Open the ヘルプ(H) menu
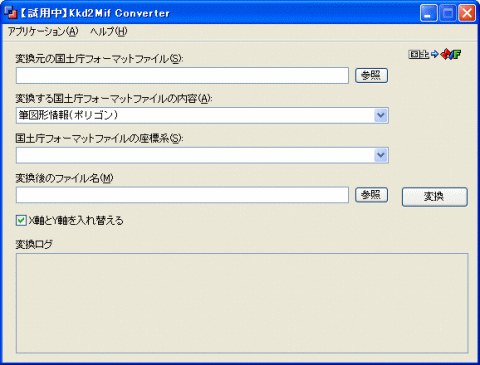Image resolution: width=480 pixels, height=365 pixels. pyautogui.click(x=109, y=32)
